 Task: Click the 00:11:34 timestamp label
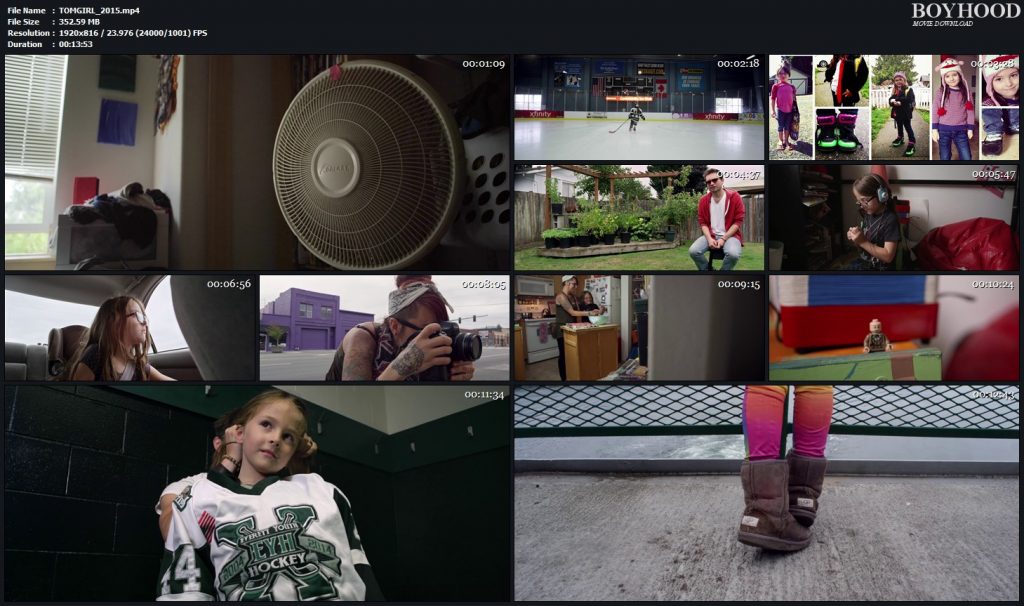484,394
